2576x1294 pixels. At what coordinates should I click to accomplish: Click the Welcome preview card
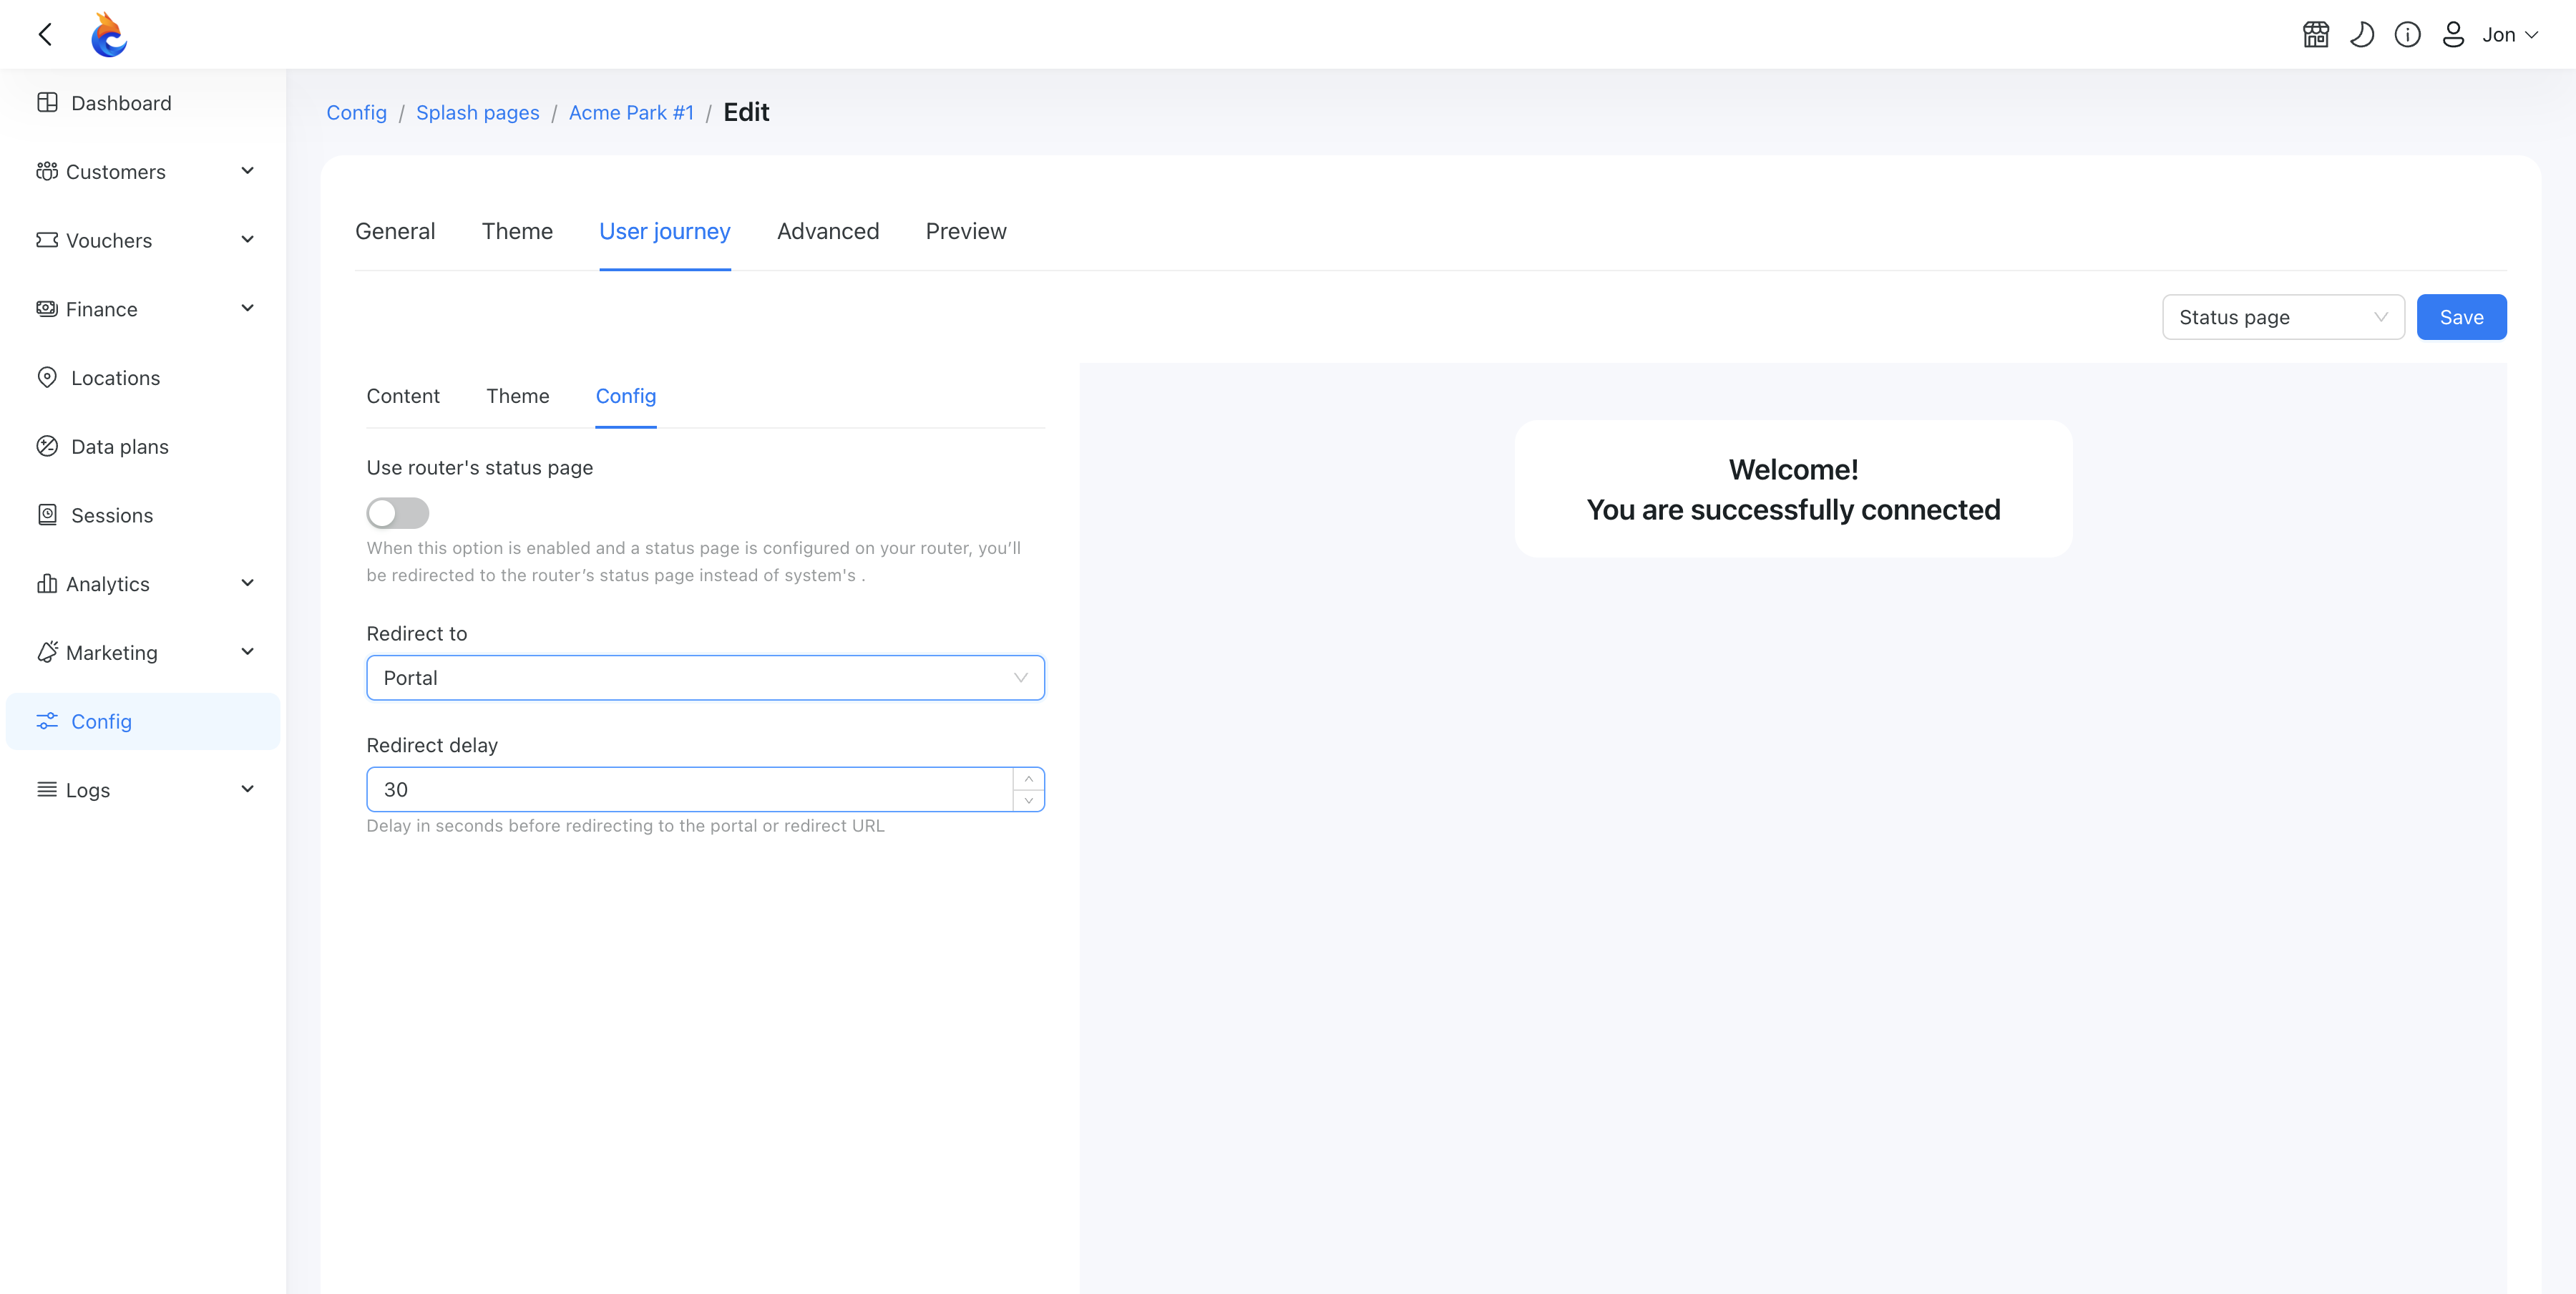click(x=1793, y=489)
